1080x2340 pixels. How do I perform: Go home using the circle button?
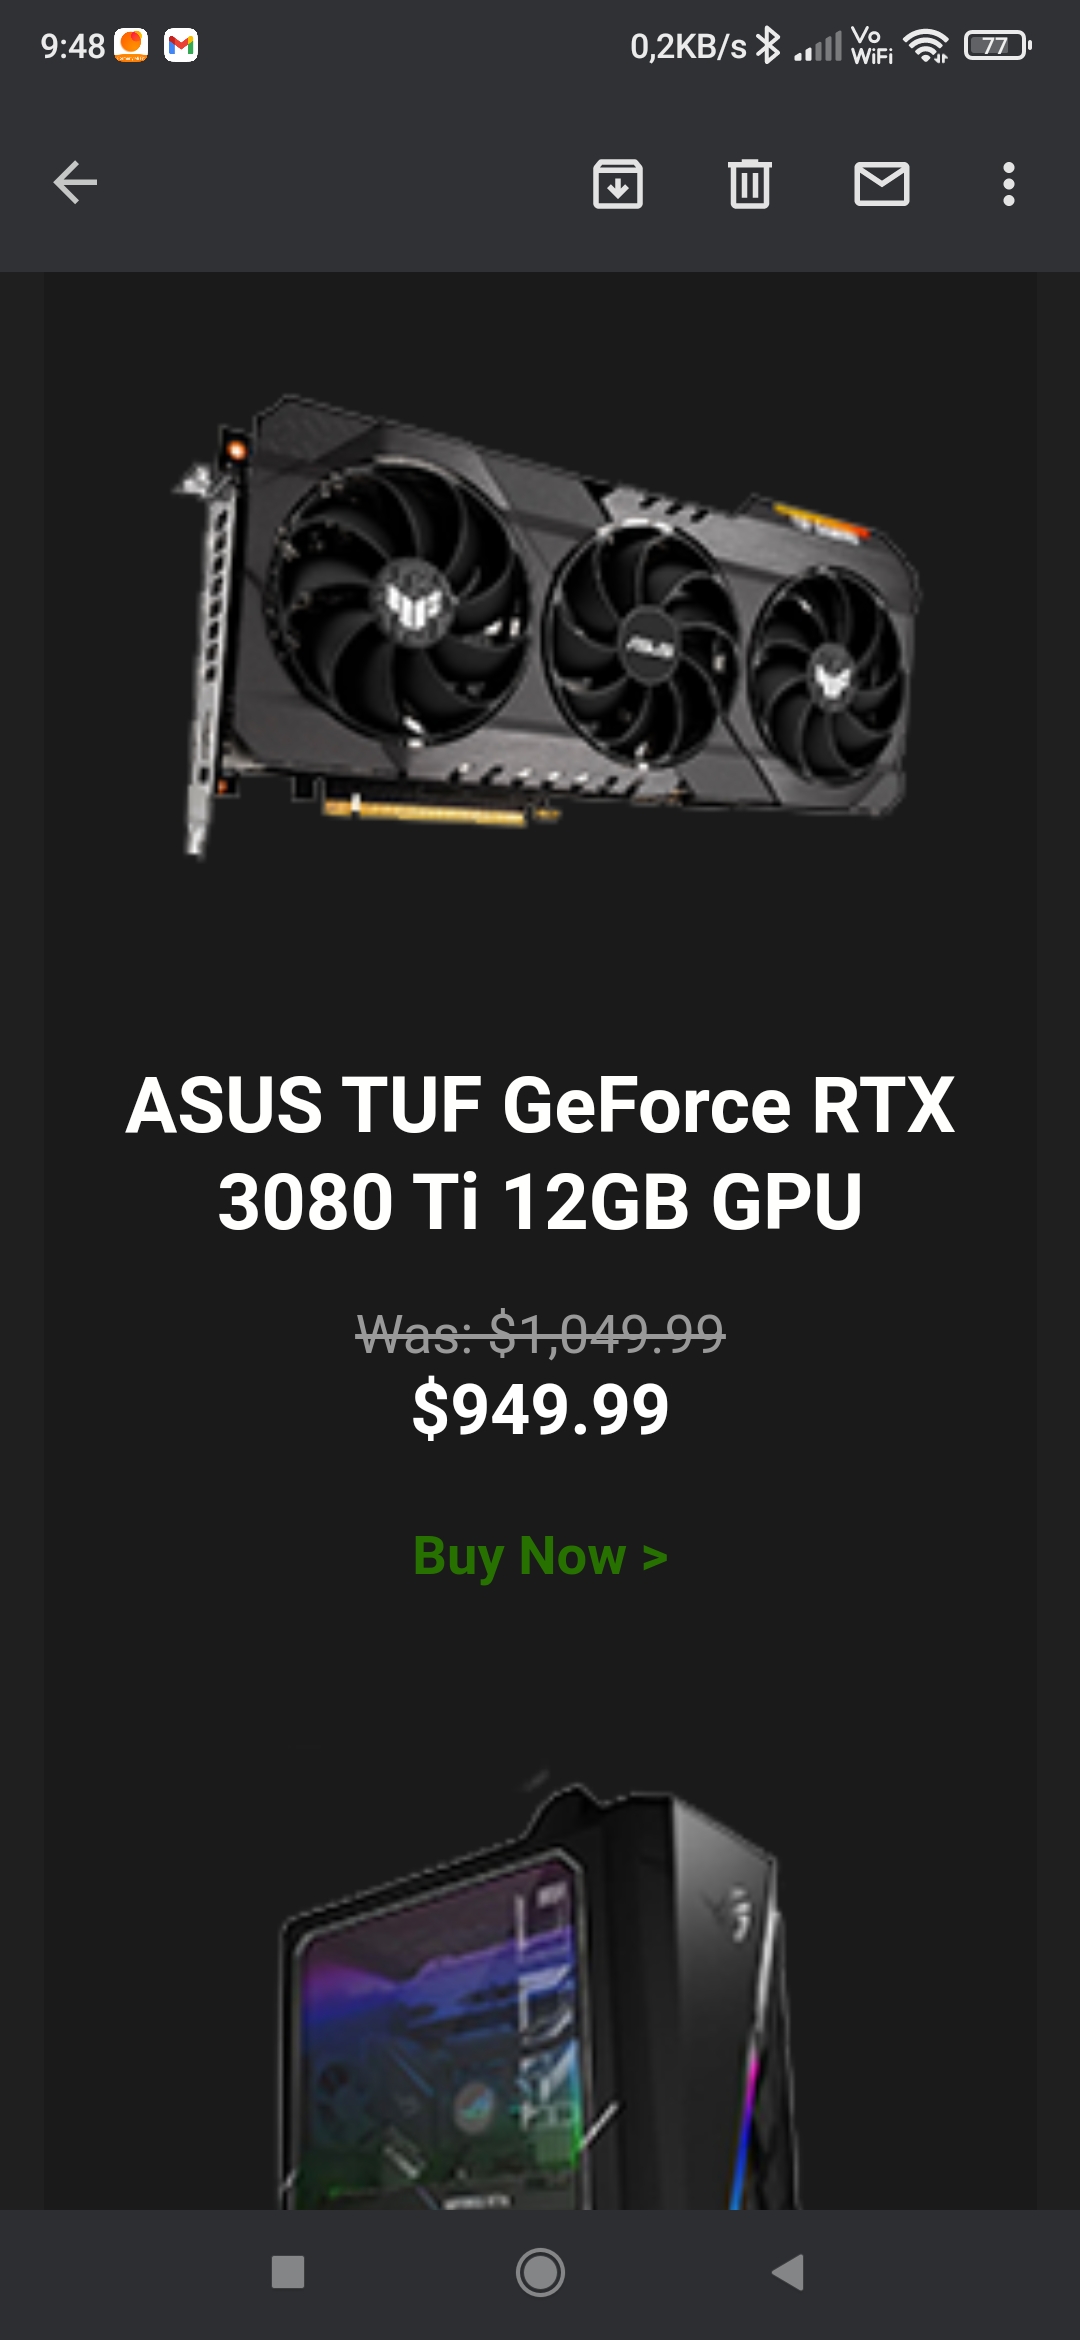point(540,2272)
